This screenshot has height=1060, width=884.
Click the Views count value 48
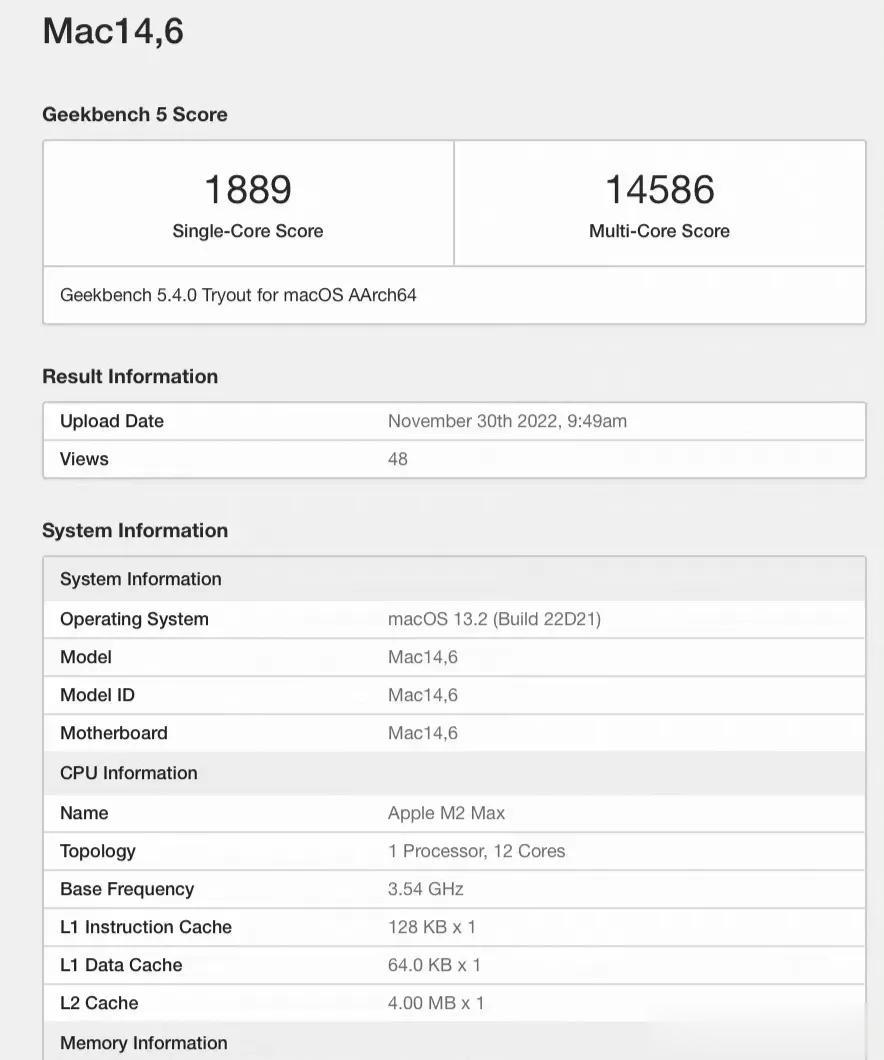pyautogui.click(x=398, y=459)
